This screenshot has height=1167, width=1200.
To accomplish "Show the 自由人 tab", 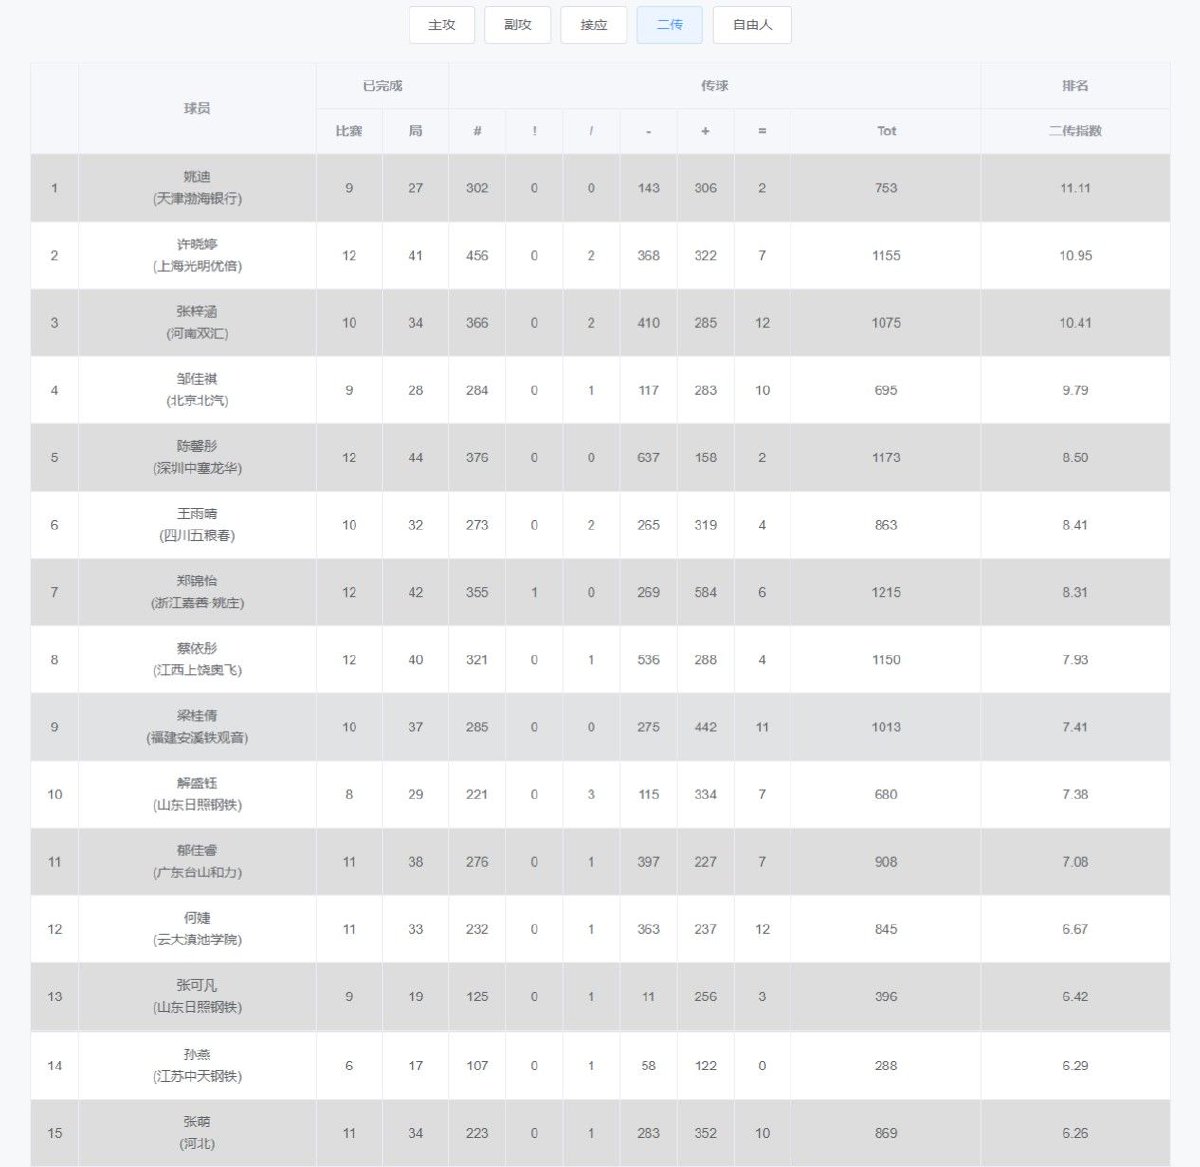I will [x=752, y=25].
